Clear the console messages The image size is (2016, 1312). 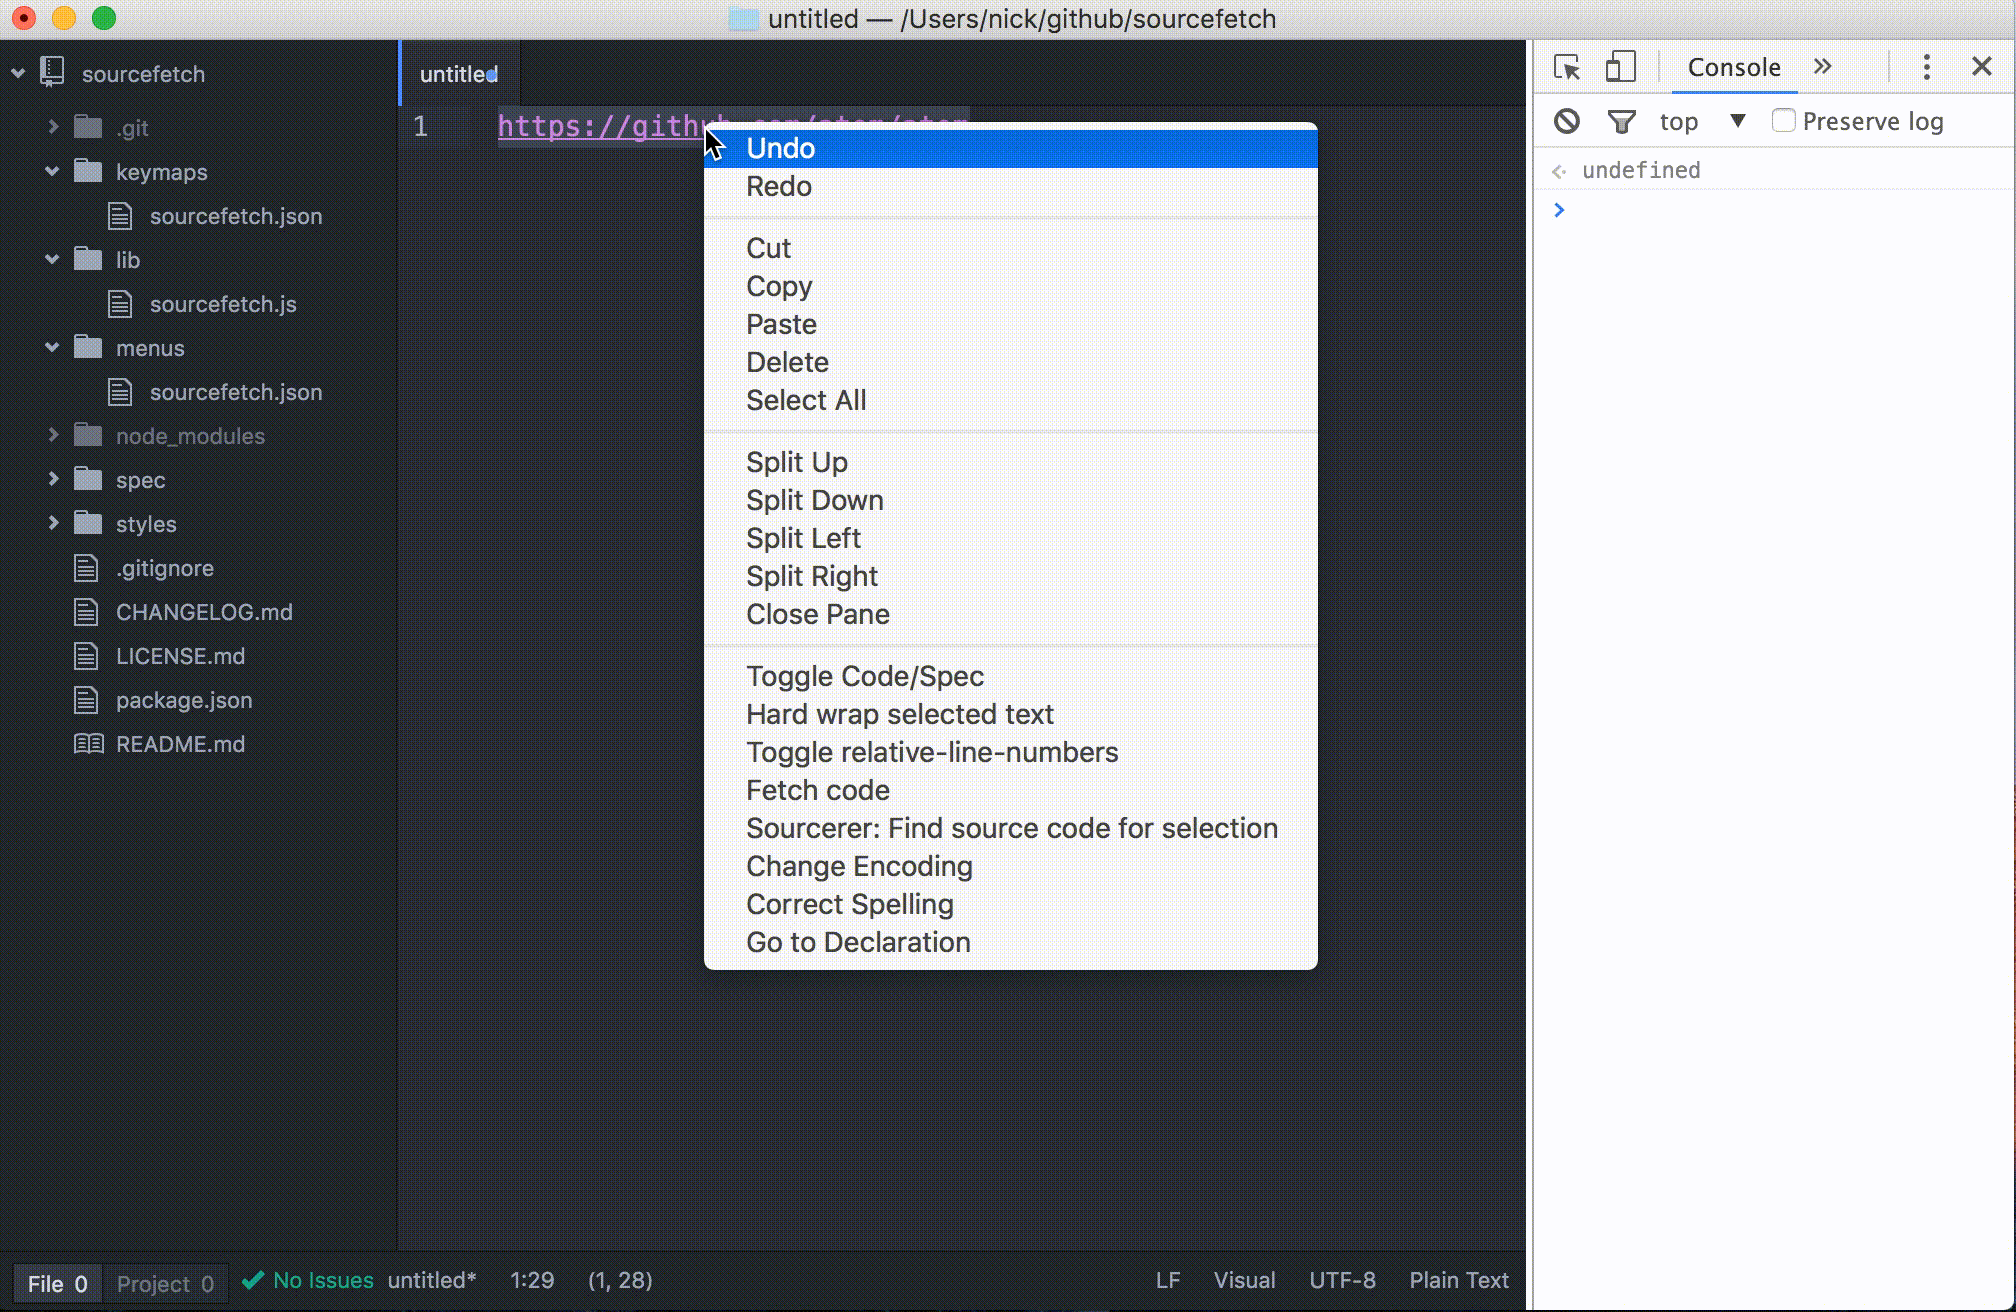[x=1567, y=121]
